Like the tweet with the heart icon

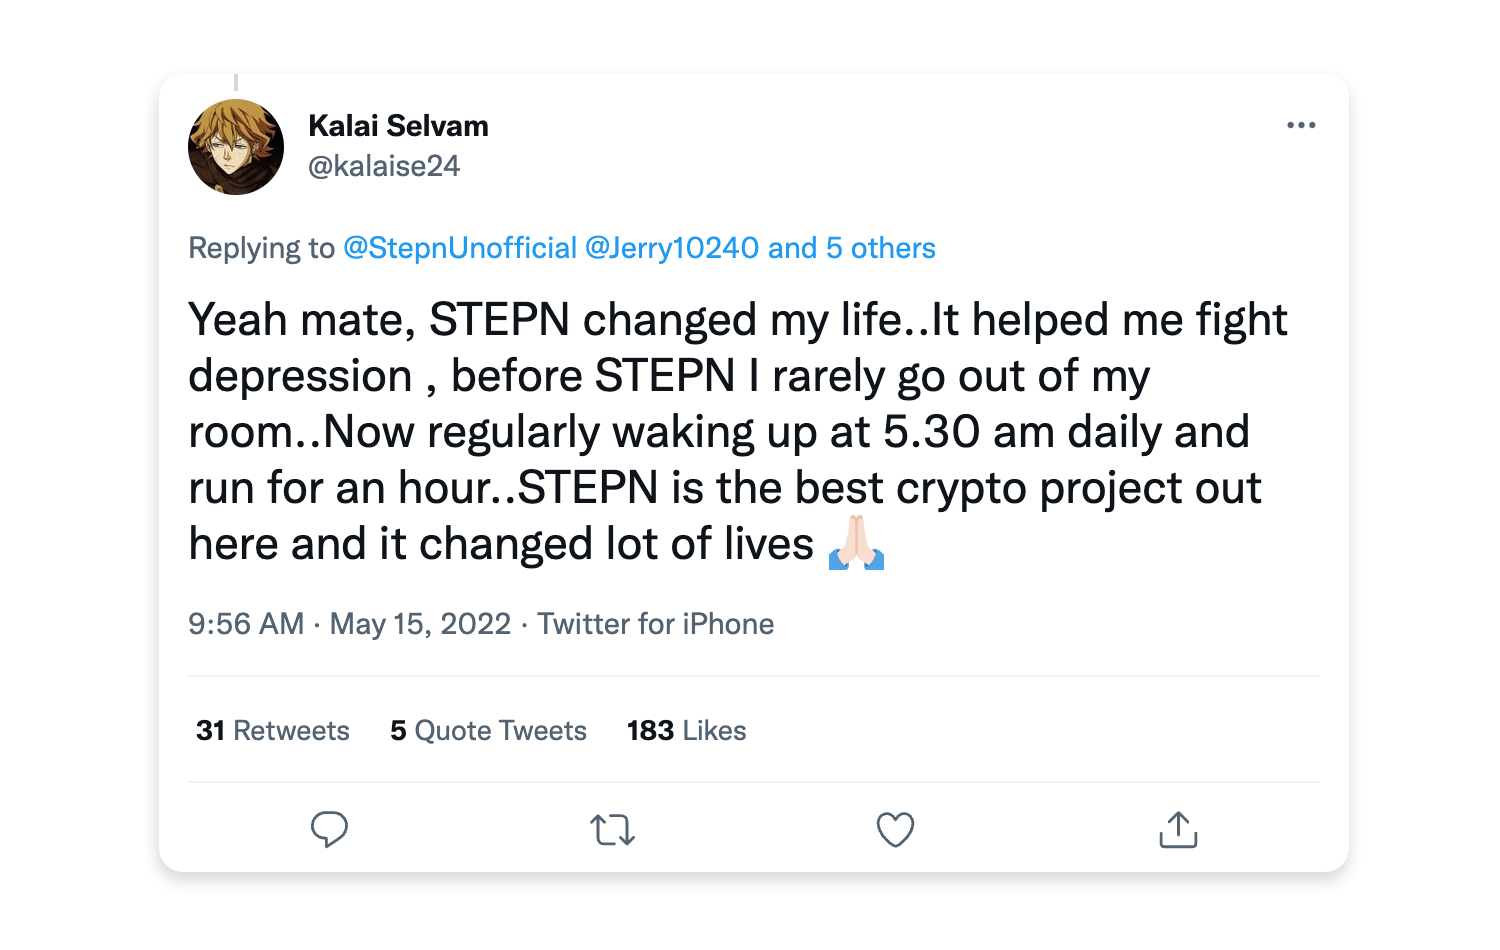(x=895, y=830)
